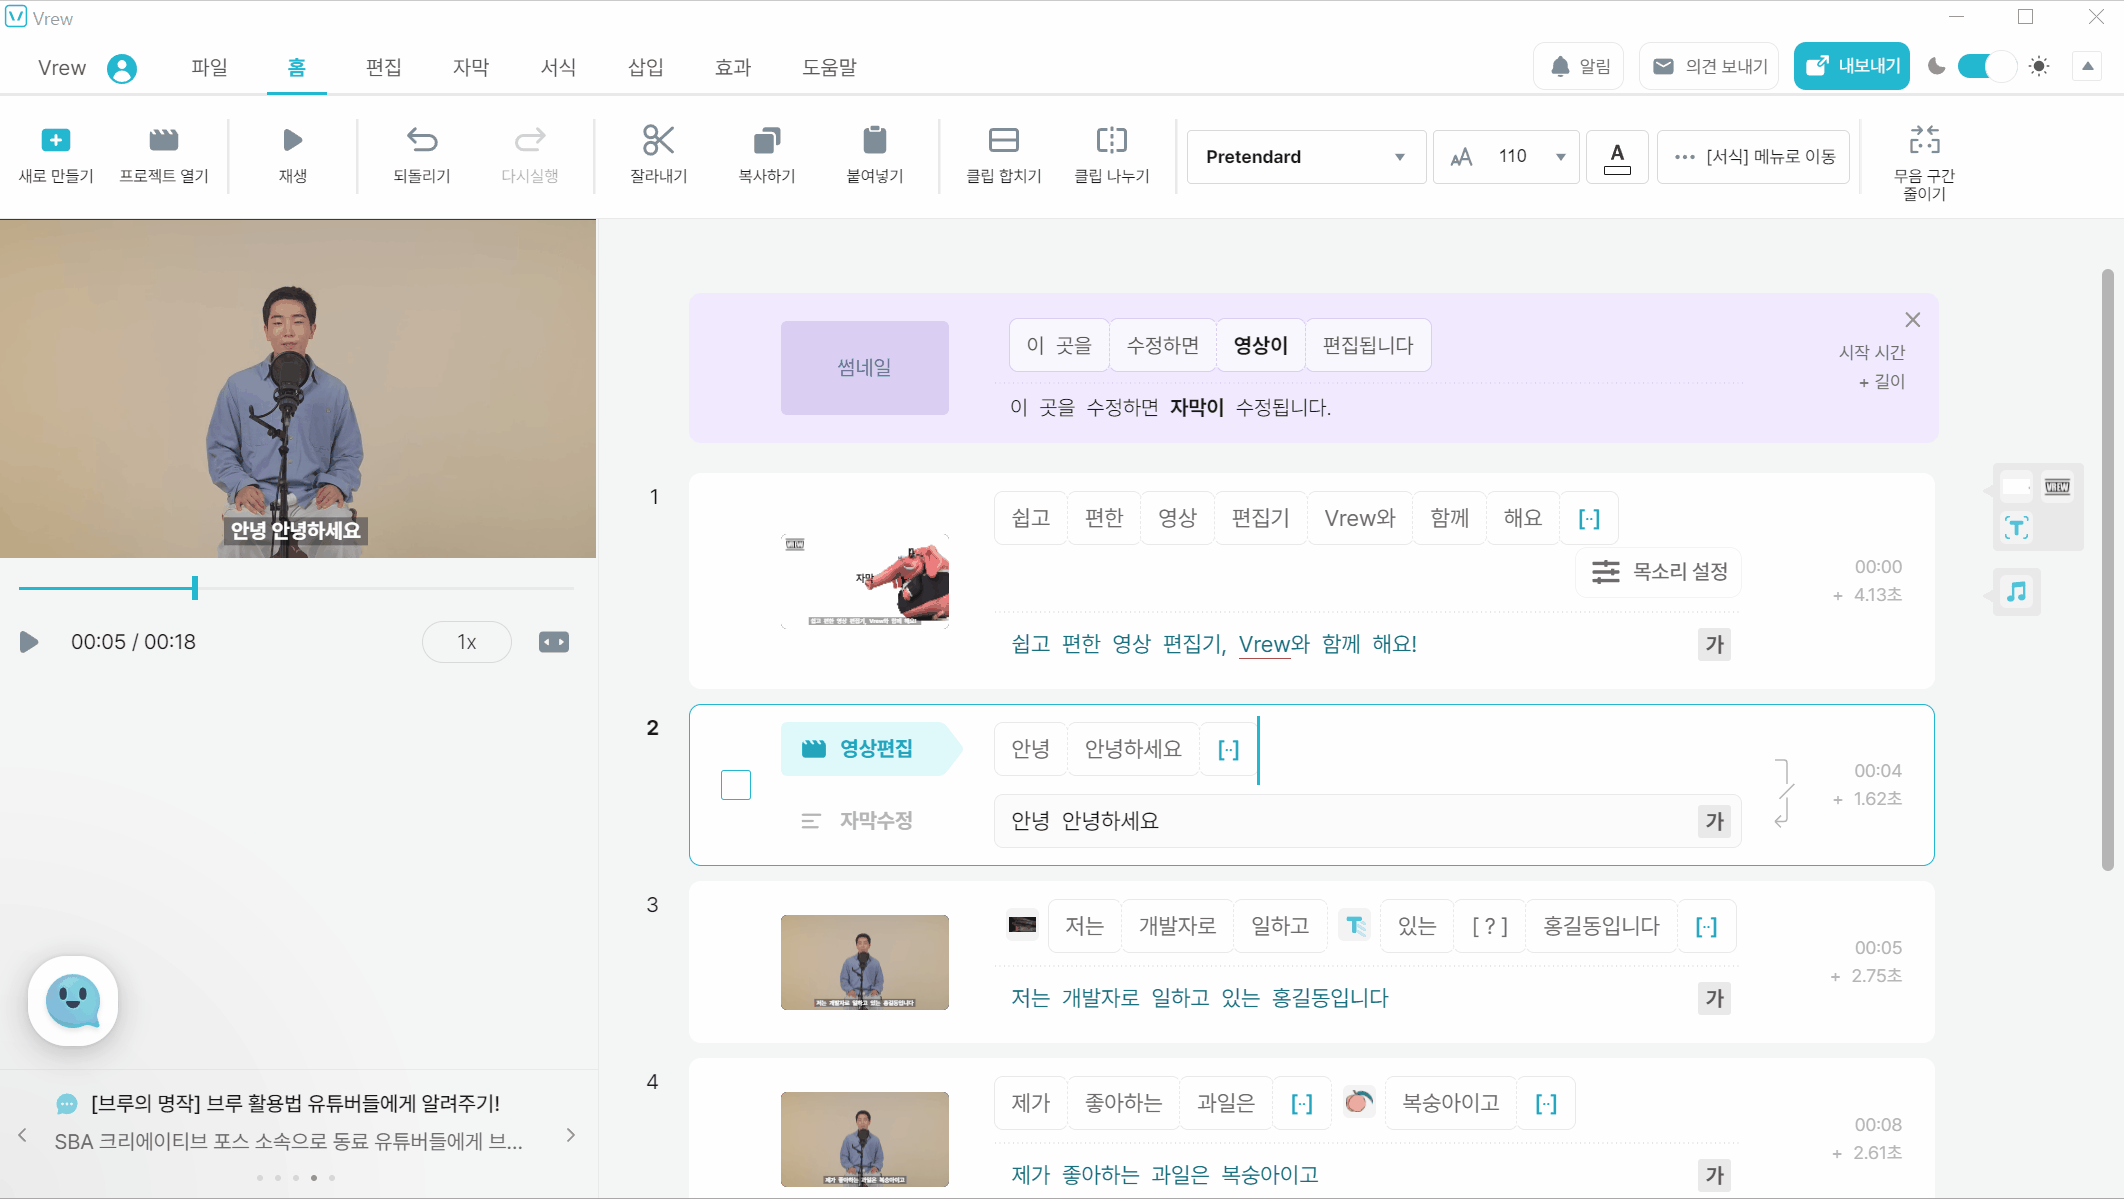This screenshot has width=2124, height=1199.
Task: Open the music note panel icon
Action: tap(2016, 592)
